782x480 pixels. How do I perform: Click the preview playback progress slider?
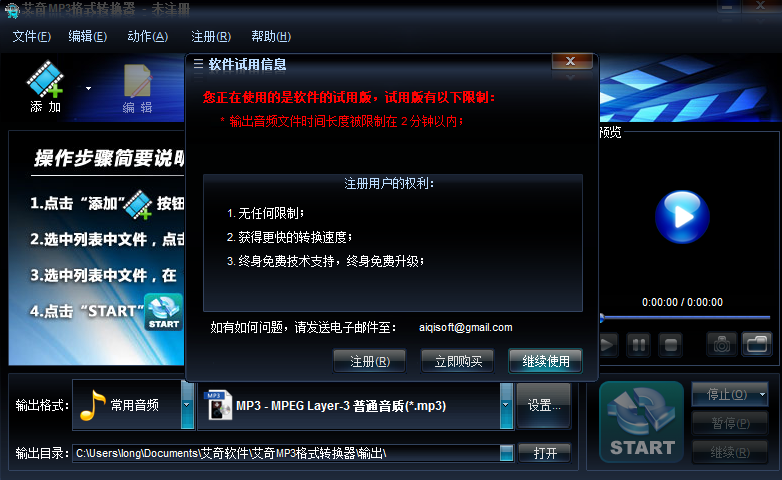coord(685,317)
